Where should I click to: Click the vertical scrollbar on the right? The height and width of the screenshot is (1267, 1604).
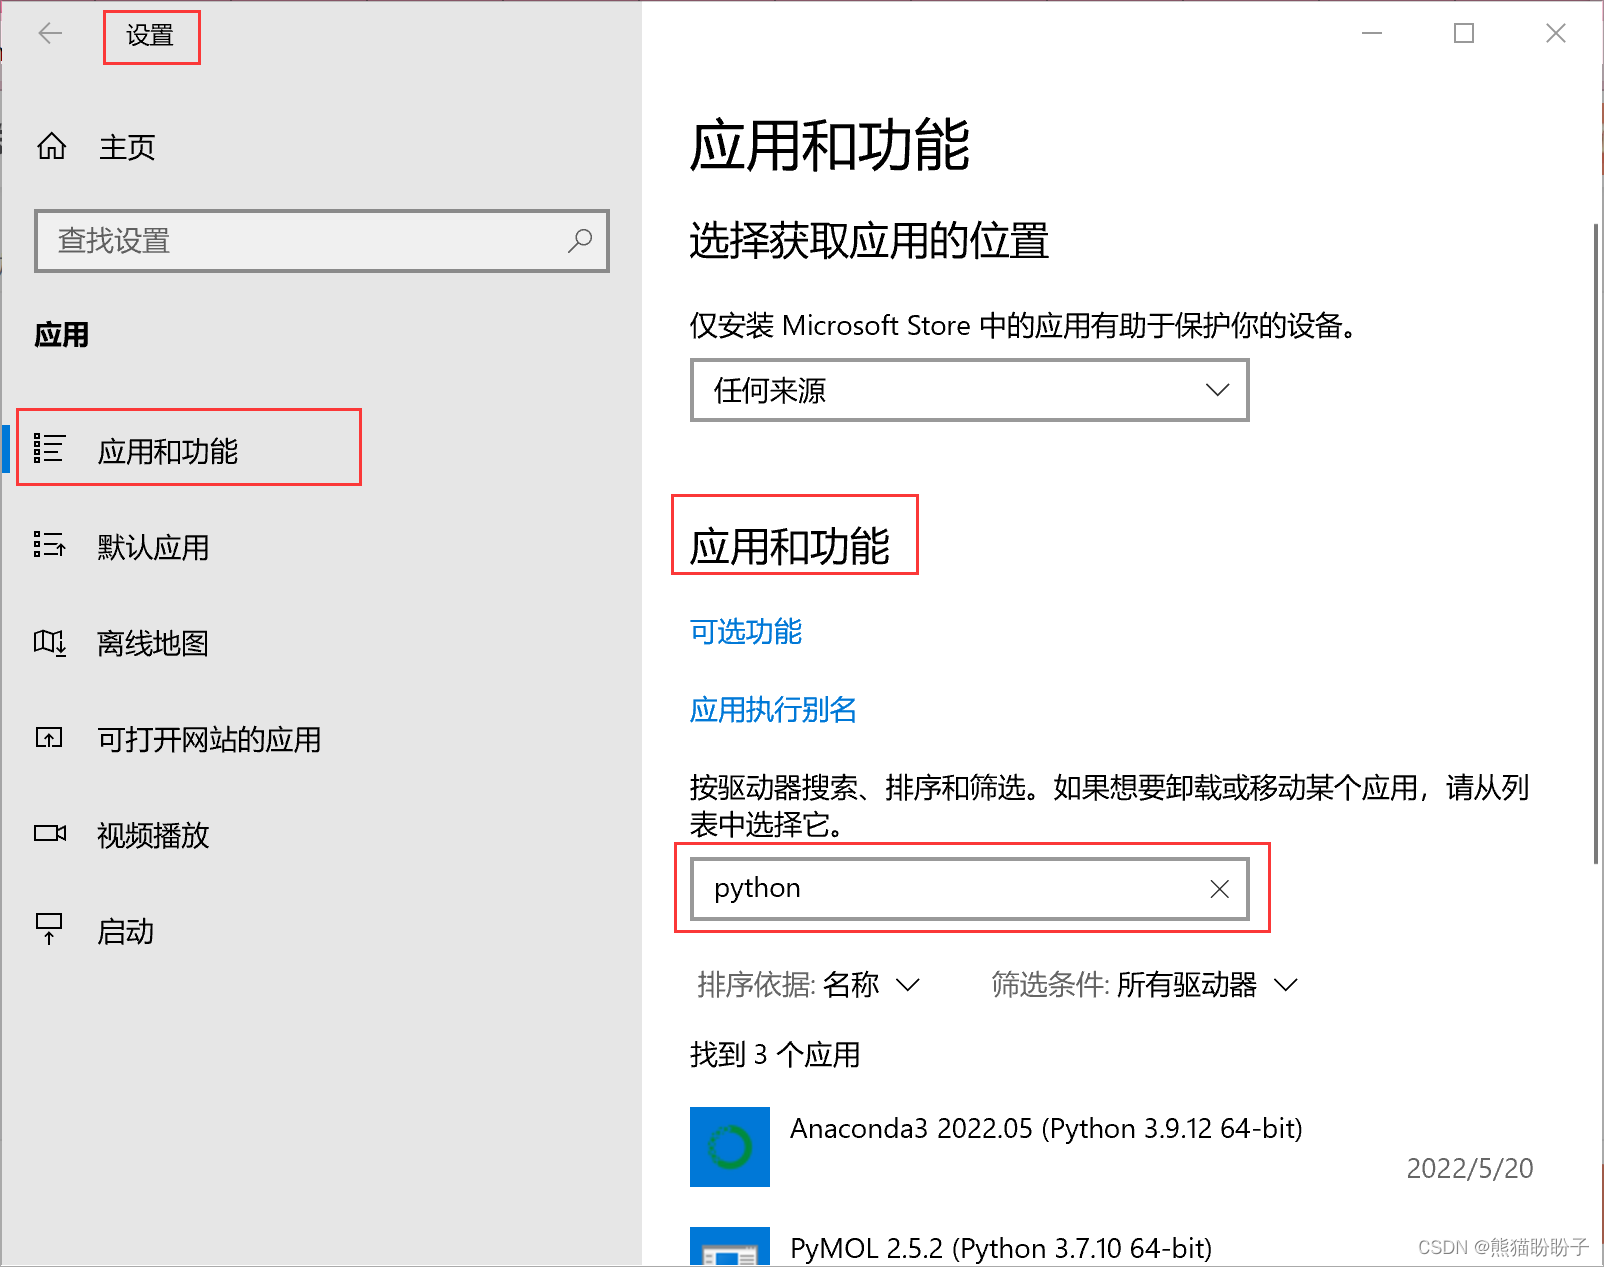[1596, 543]
